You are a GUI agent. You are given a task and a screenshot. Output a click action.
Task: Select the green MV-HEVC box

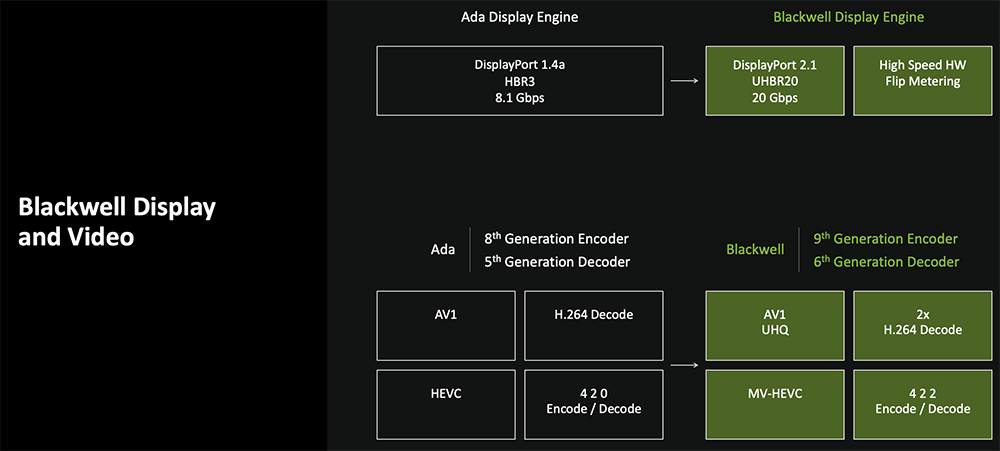(x=774, y=401)
